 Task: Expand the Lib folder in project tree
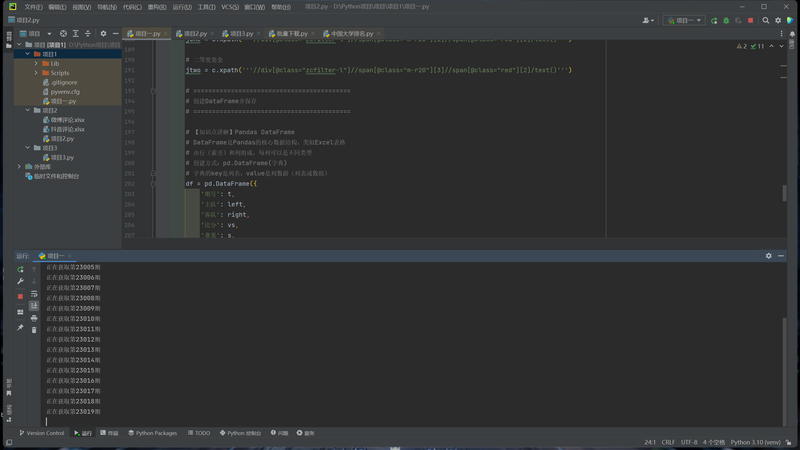click(x=37, y=63)
